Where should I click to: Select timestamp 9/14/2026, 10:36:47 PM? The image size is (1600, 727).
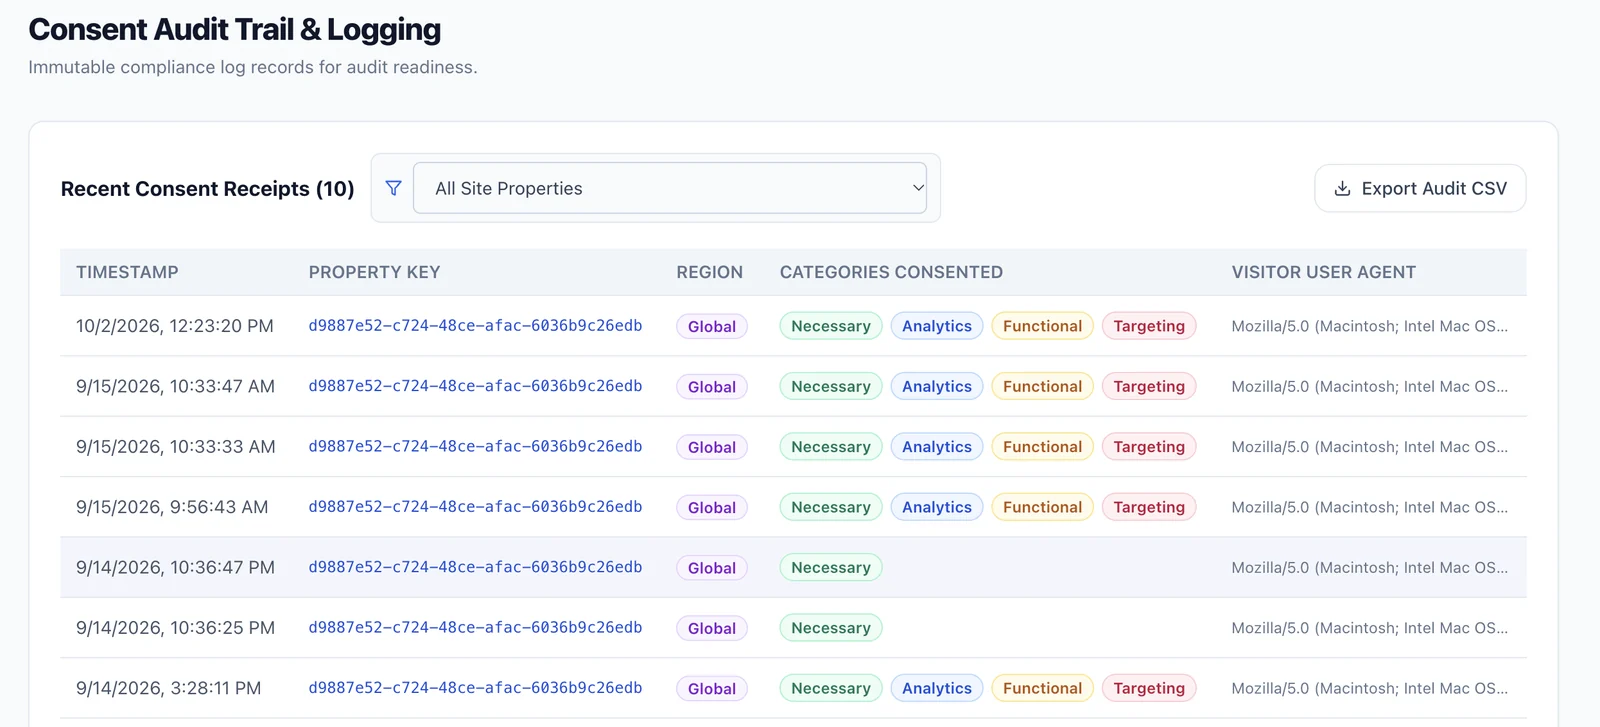pyautogui.click(x=175, y=568)
